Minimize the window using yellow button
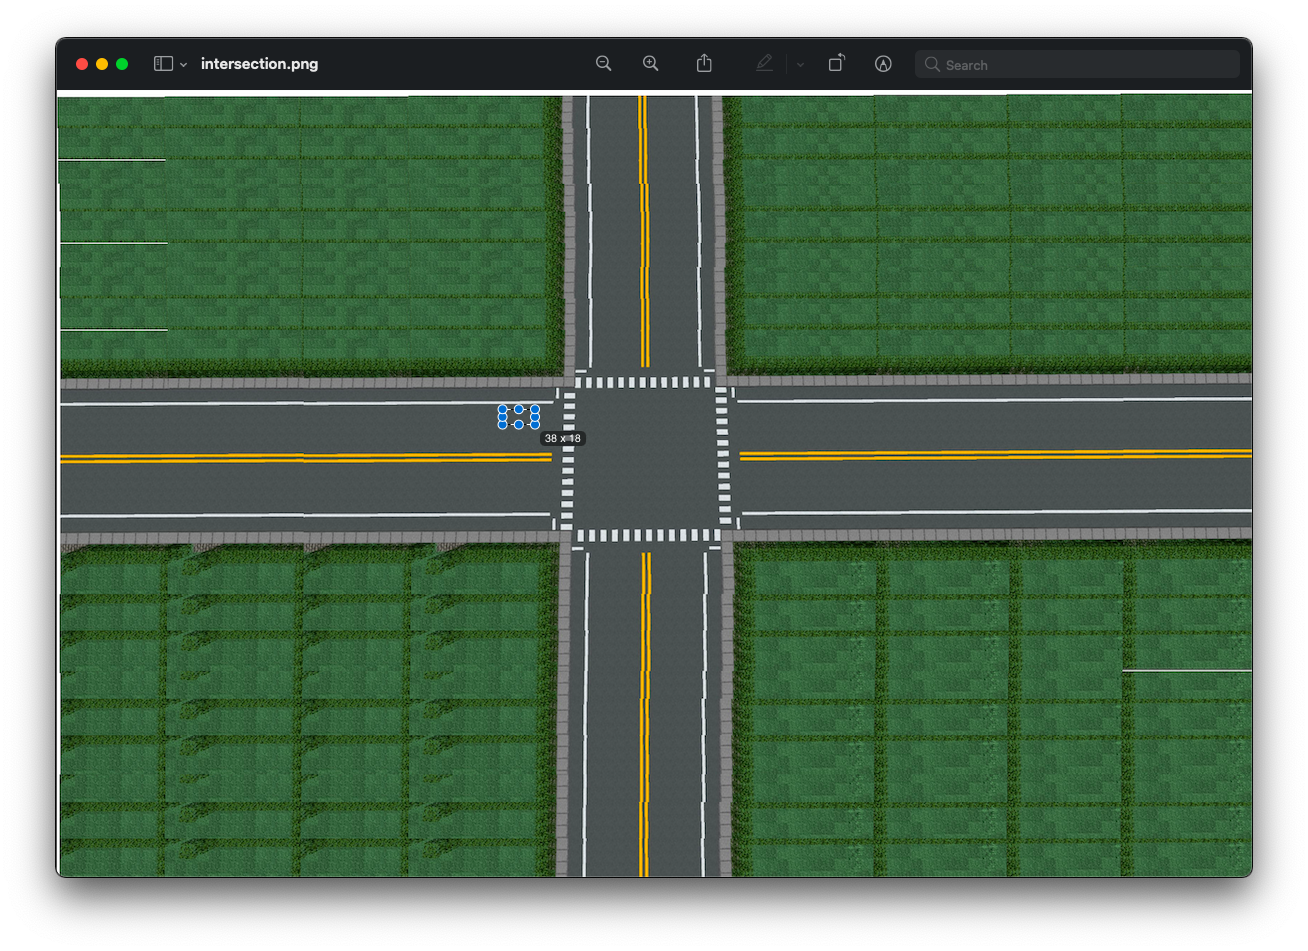 point(102,64)
